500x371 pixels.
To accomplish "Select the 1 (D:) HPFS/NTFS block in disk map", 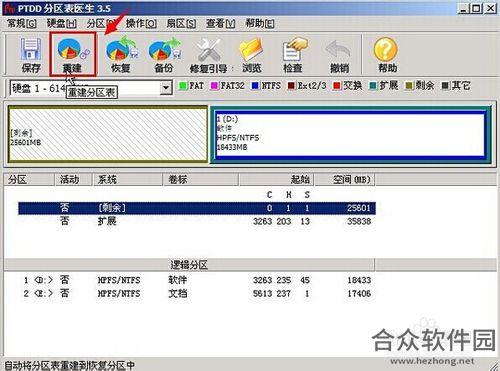I will (350, 134).
